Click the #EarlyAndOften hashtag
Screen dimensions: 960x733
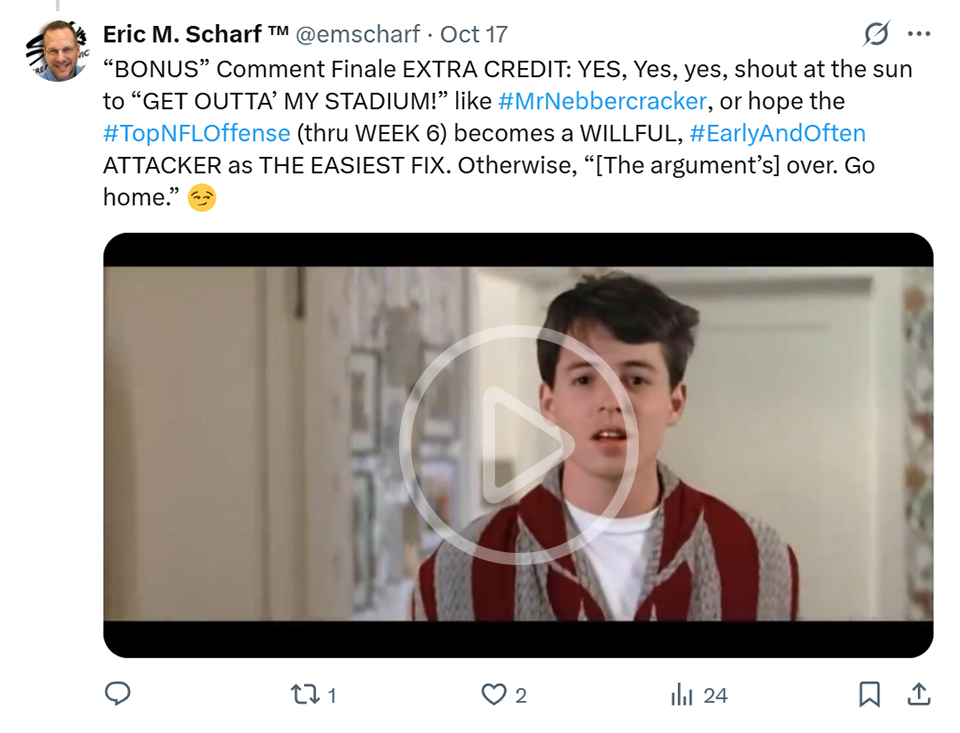point(778,133)
